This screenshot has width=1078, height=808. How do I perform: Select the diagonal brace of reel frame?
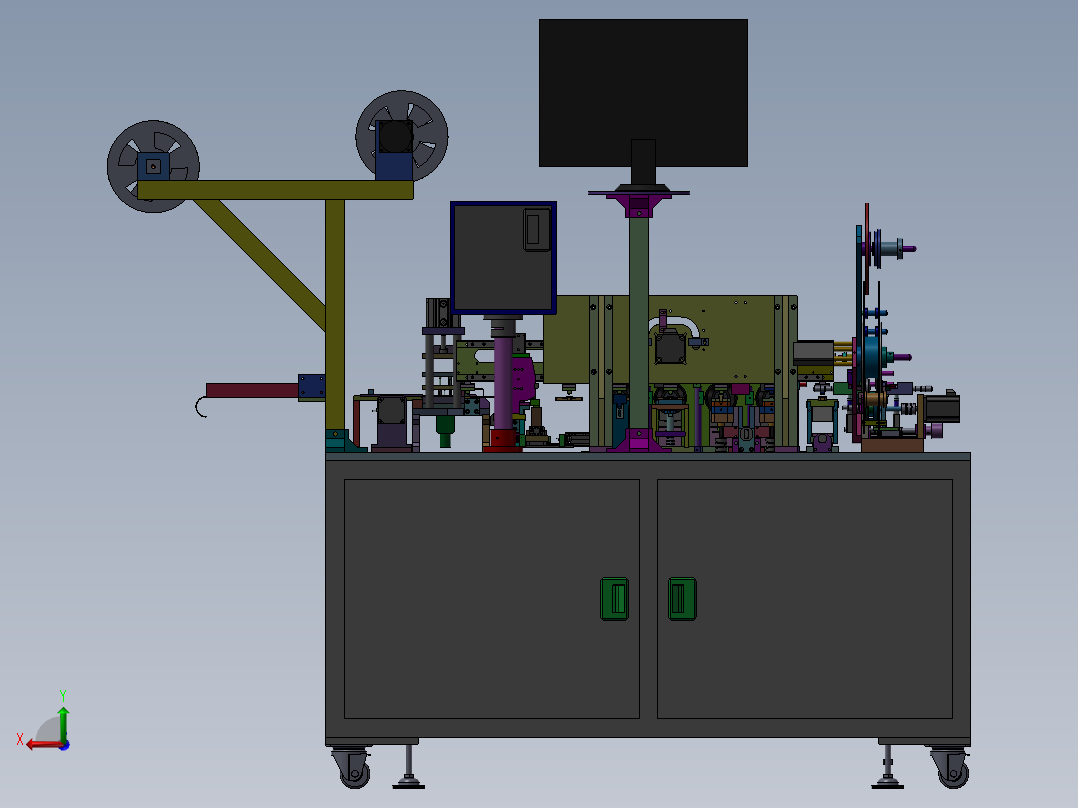tap(259, 263)
